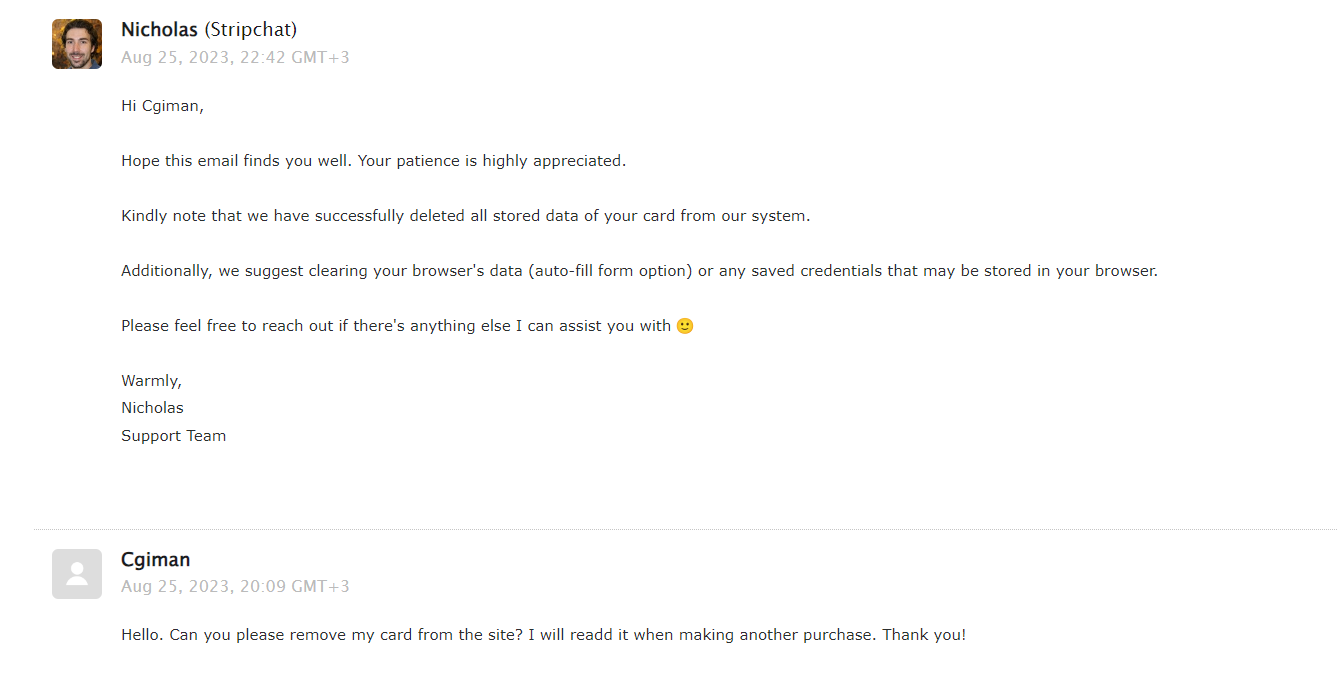The width and height of the screenshot is (1337, 681).
Task: Click timestamp Aug 25, 2023, 20:09 GMT+3
Action: (235, 587)
